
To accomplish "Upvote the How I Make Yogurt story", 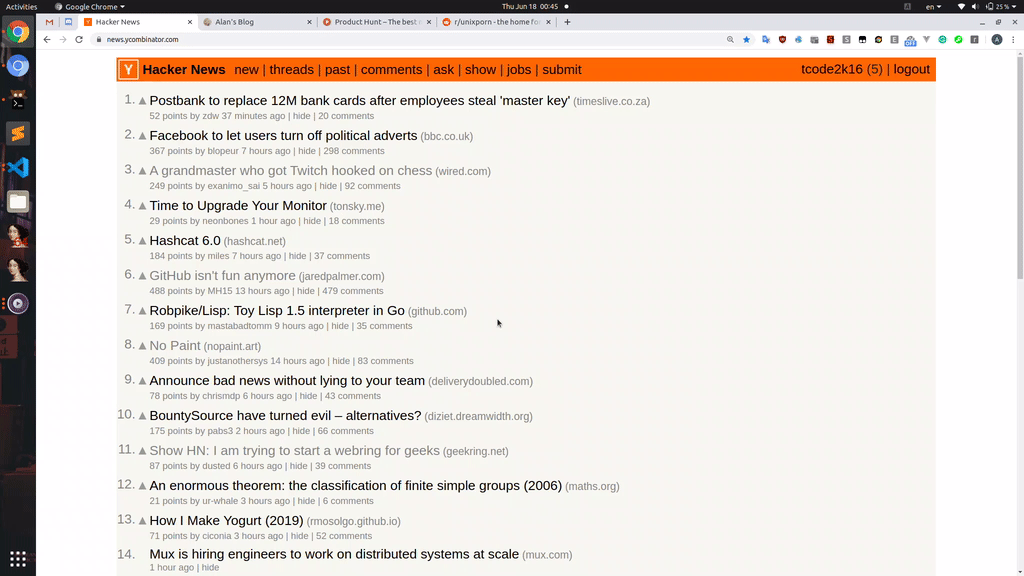I will click(142, 521).
